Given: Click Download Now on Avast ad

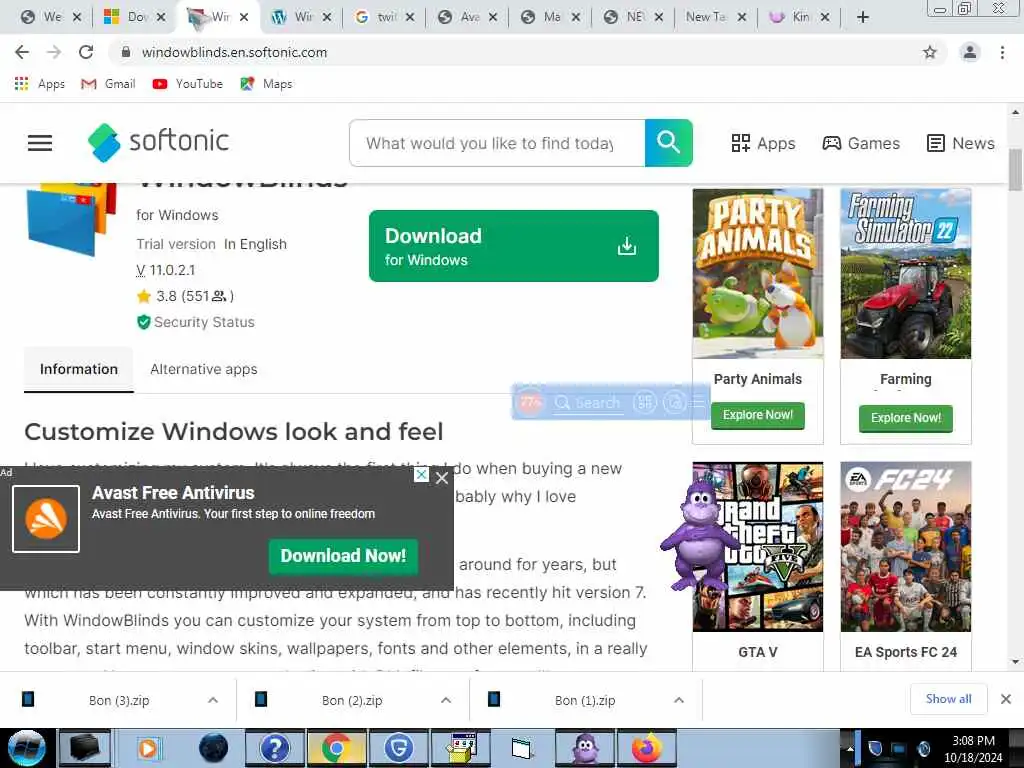Looking at the screenshot, I should 344,556.
